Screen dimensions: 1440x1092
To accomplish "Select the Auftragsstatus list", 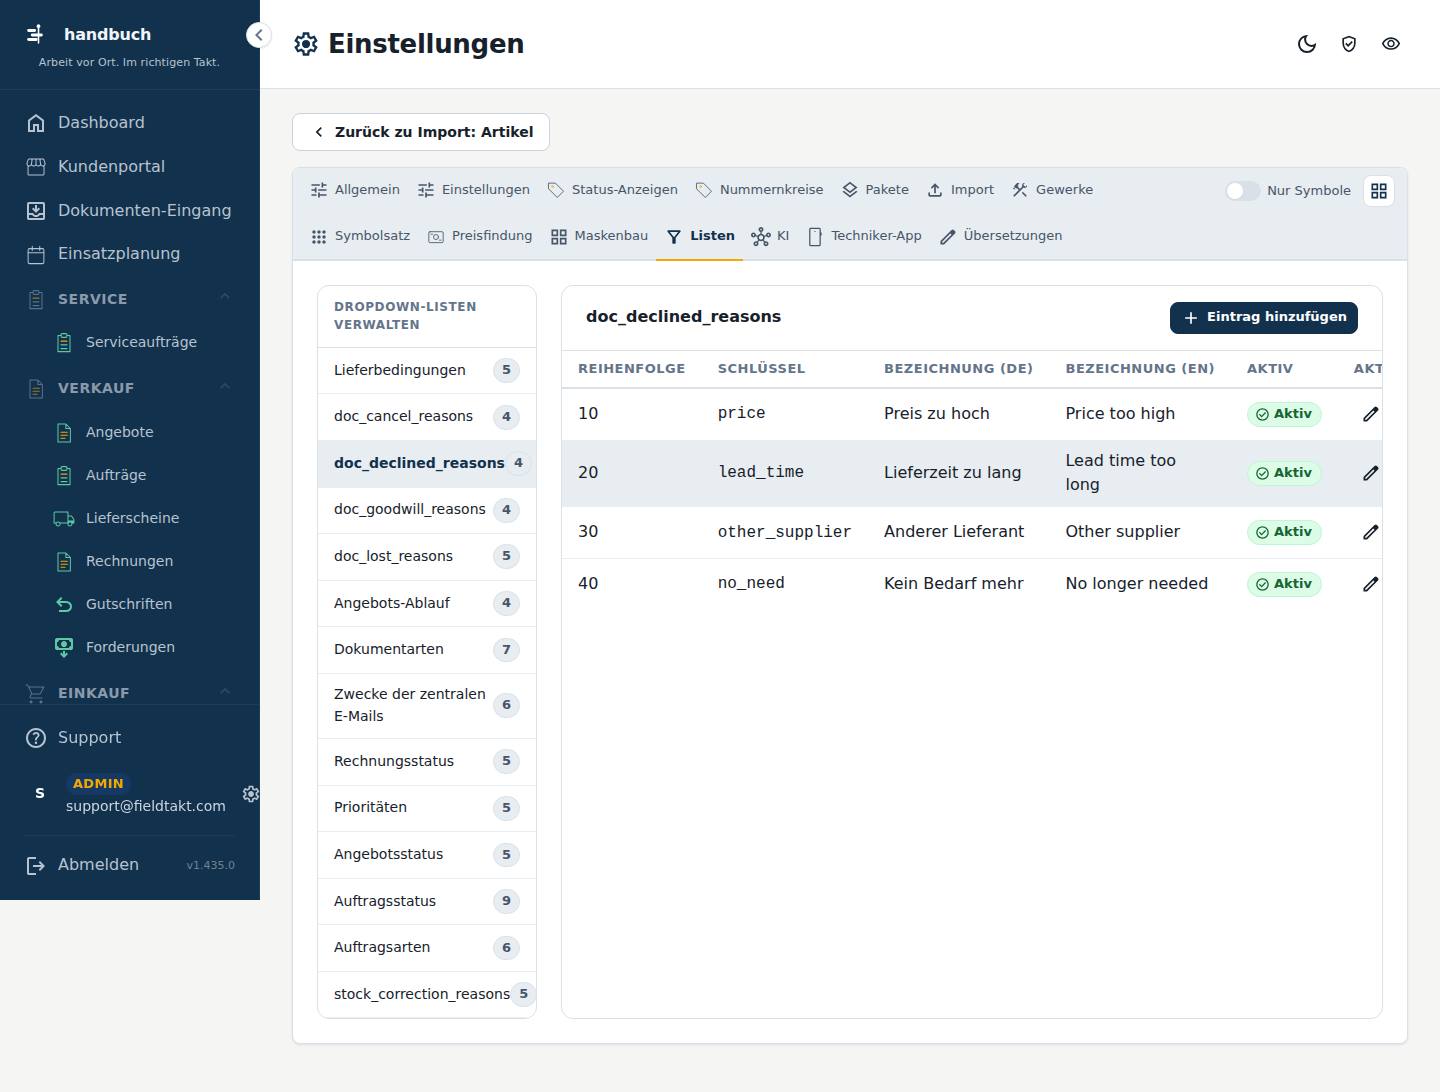I will click(427, 901).
